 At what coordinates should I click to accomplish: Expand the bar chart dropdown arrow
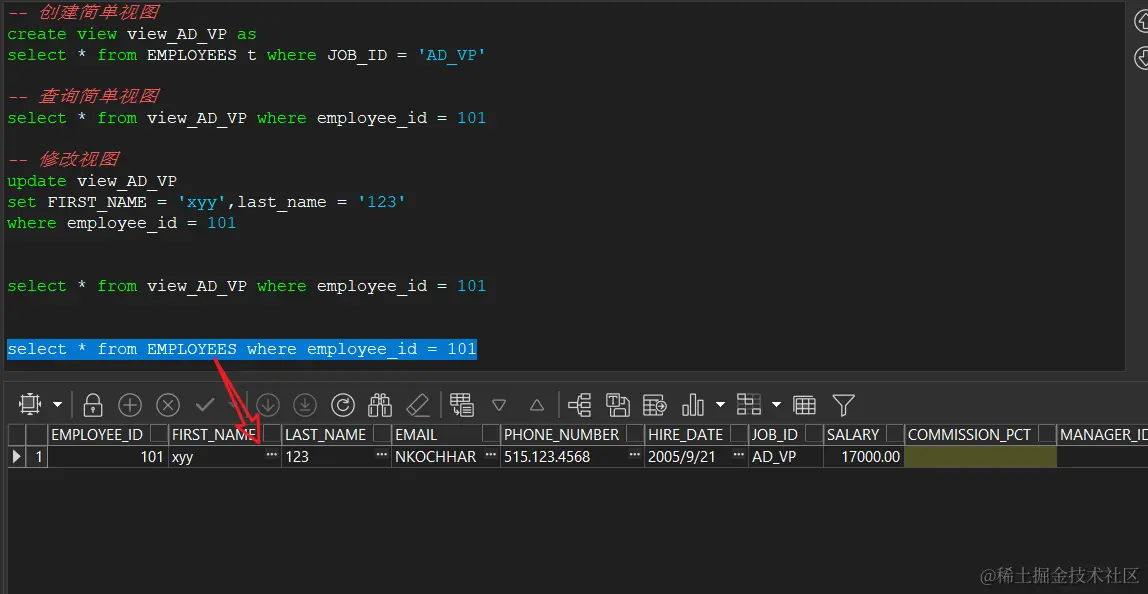720,404
